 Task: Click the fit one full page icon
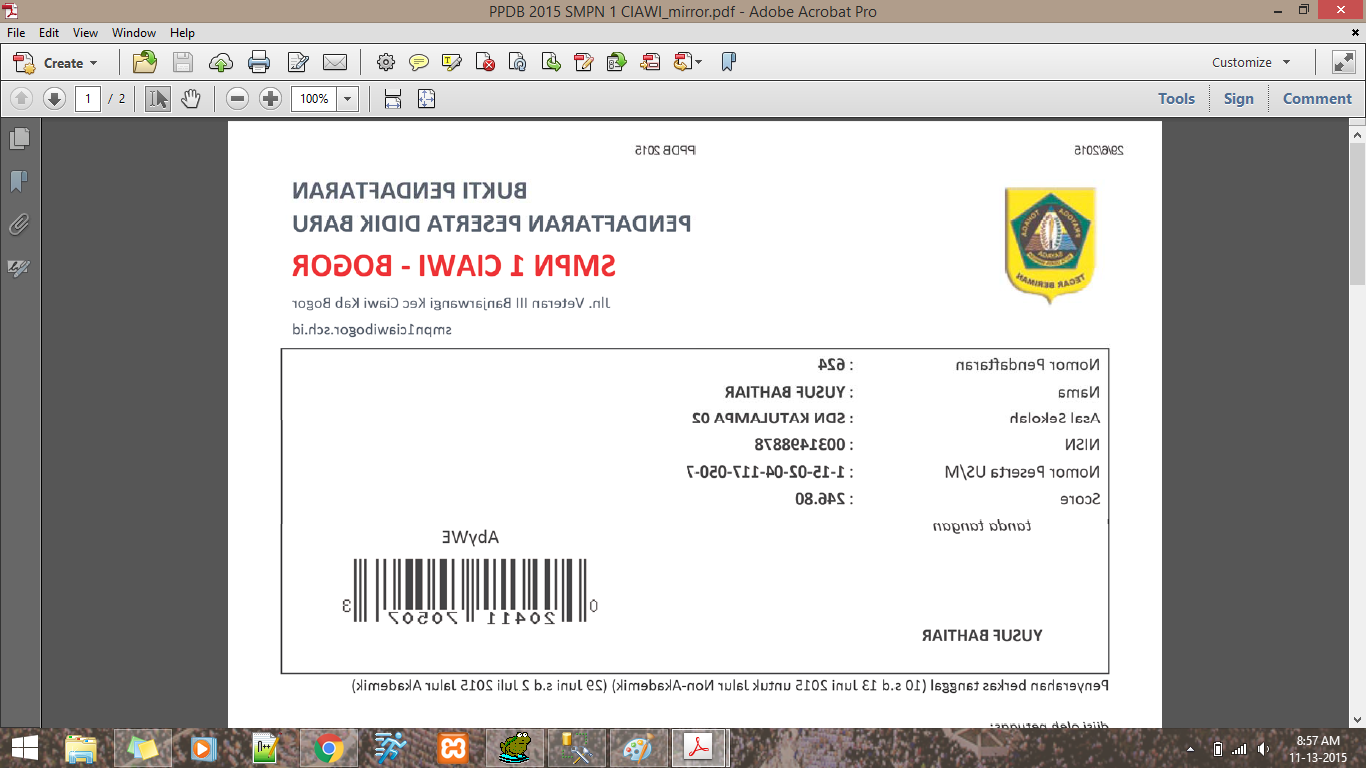pyautogui.click(x=426, y=99)
